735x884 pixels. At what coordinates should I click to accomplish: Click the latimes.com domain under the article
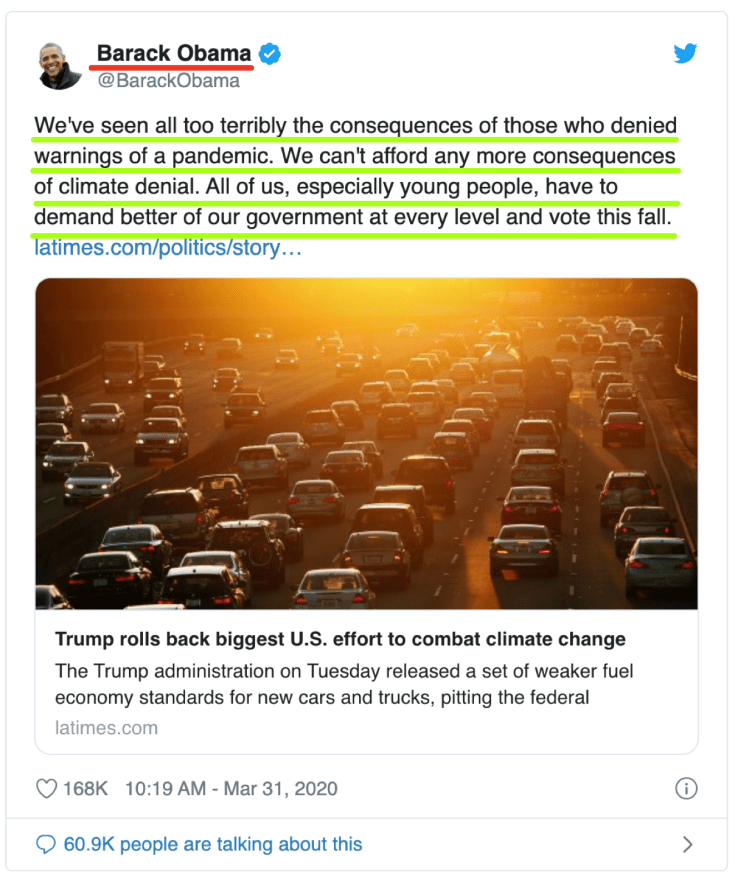[x=106, y=727]
